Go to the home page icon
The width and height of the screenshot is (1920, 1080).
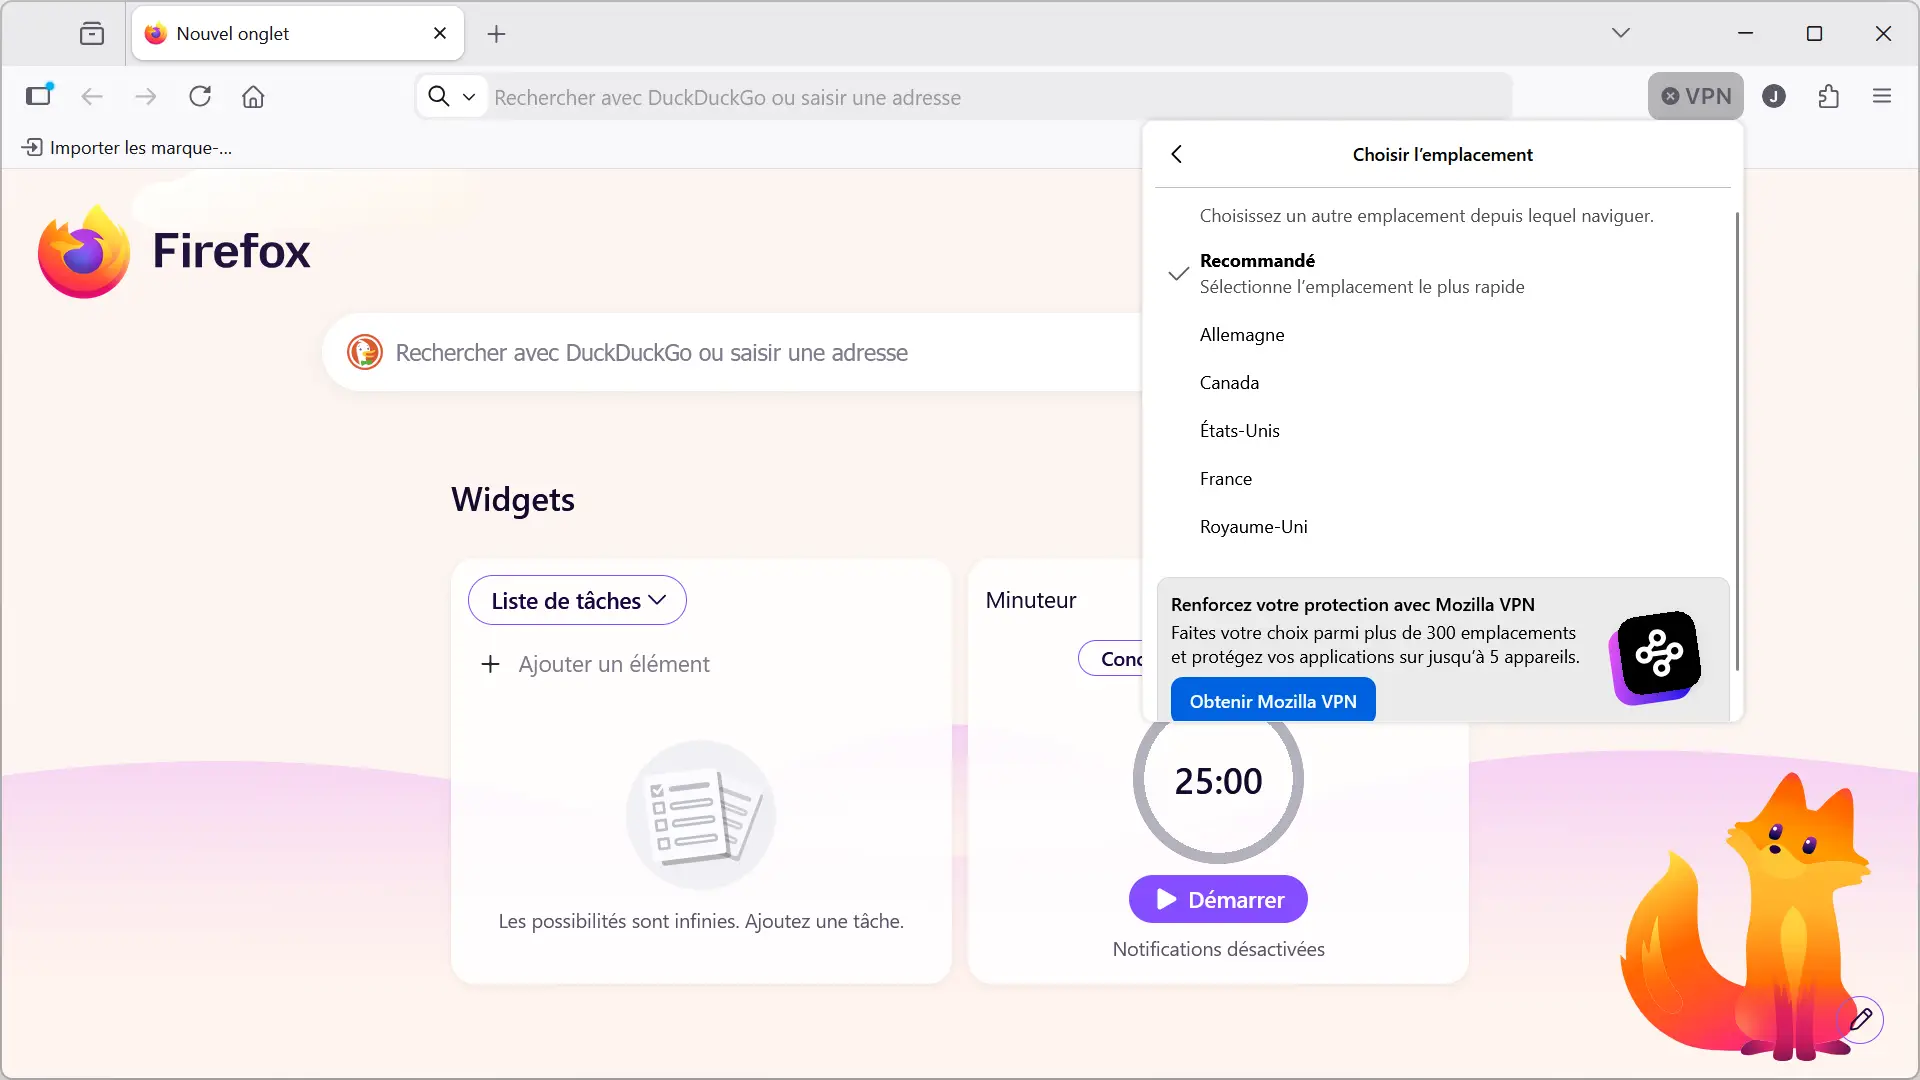(253, 96)
